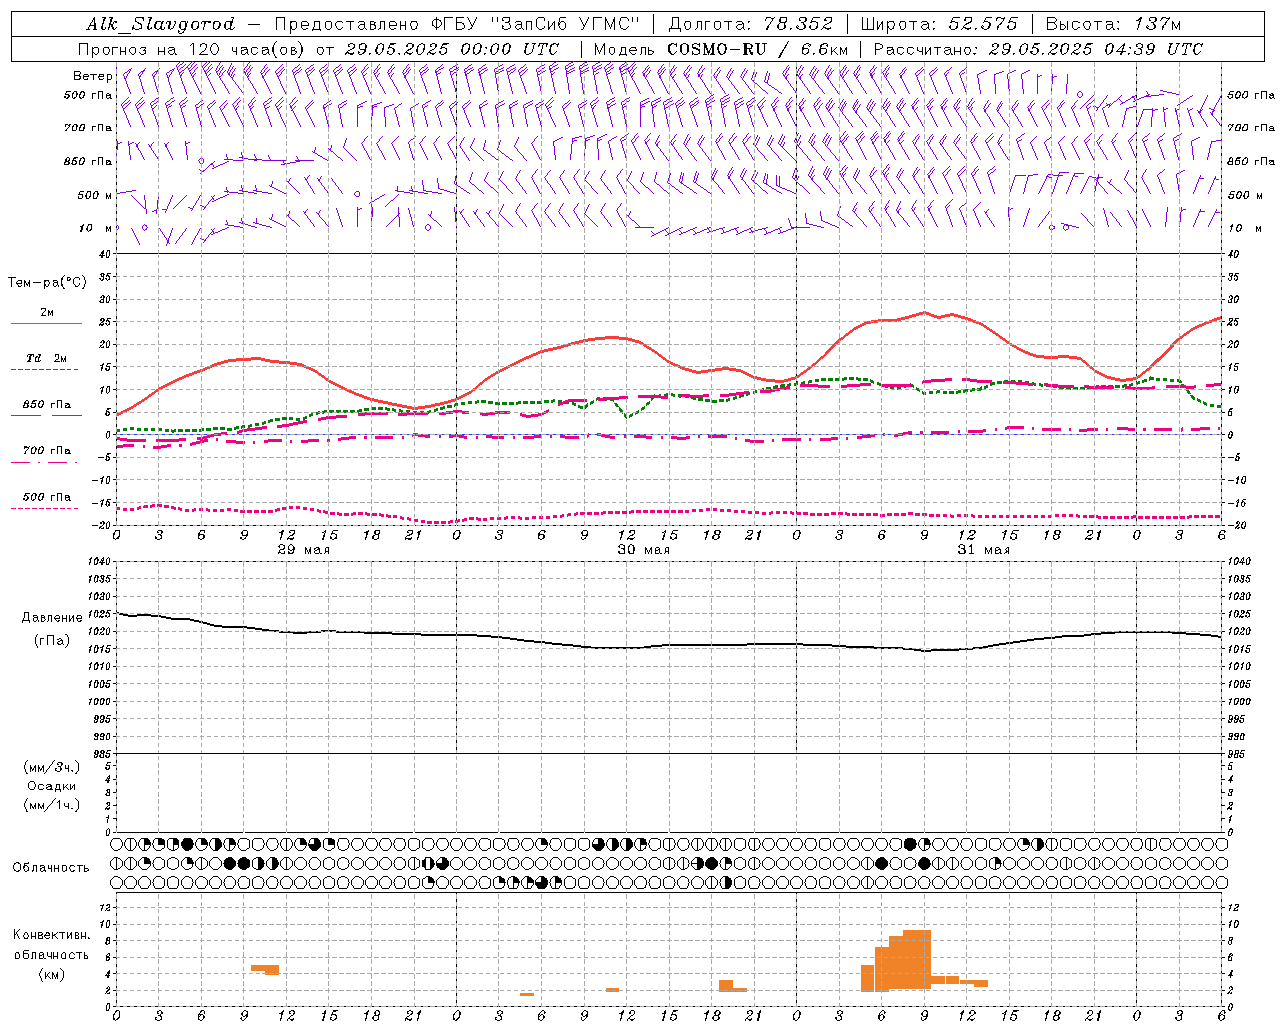
Task: Click the "30 мая" date label
Action: click(x=643, y=550)
